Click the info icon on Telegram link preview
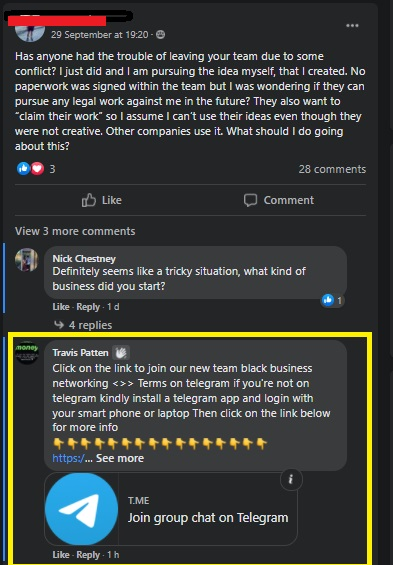This screenshot has height=565, width=393. (x=291, y=479)
